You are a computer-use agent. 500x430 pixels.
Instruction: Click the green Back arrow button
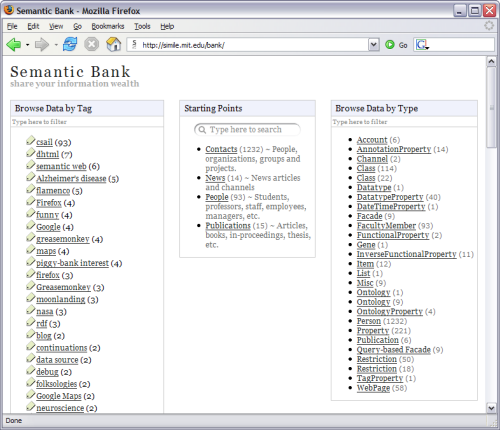13,44
